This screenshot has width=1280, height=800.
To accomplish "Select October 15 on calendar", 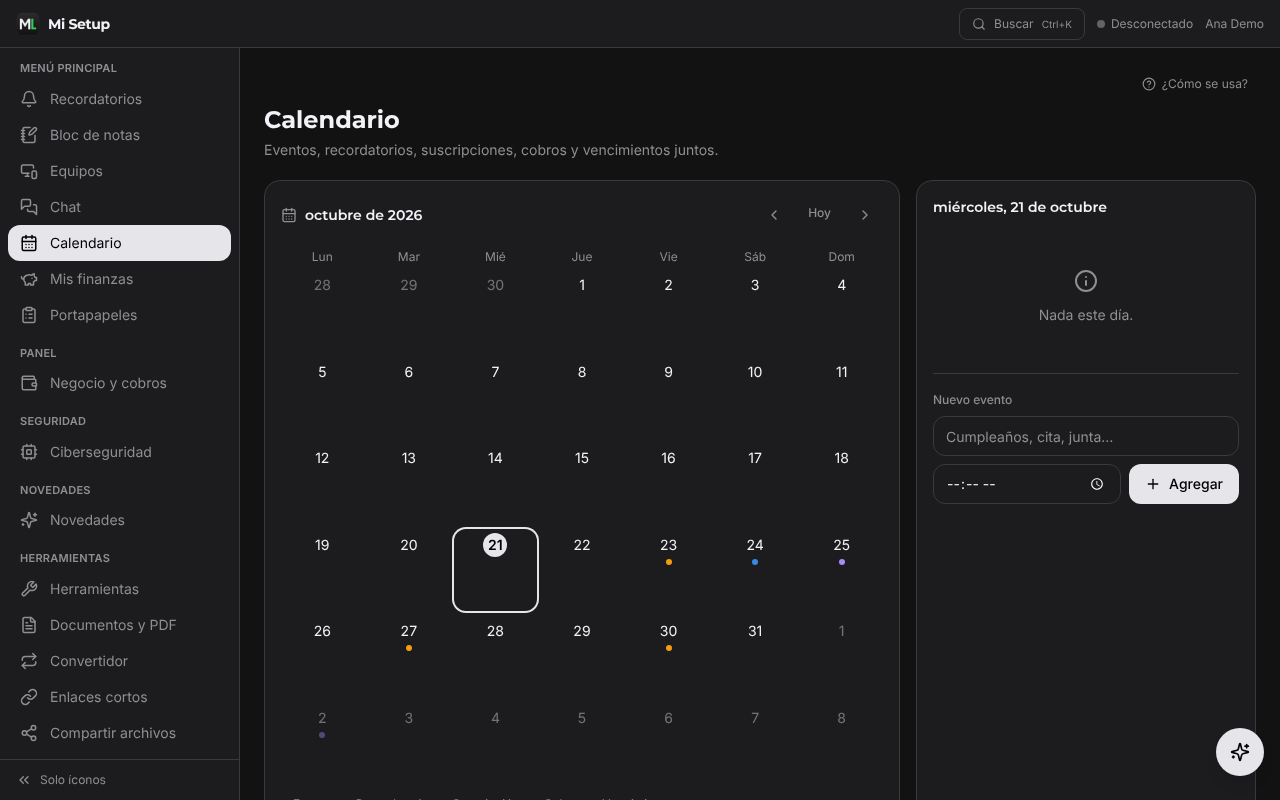I will pos(582,483).
